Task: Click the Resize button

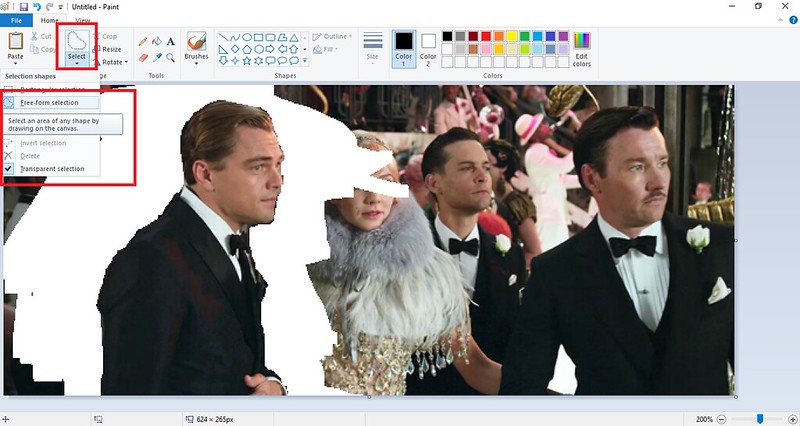Action: (108, 49)
